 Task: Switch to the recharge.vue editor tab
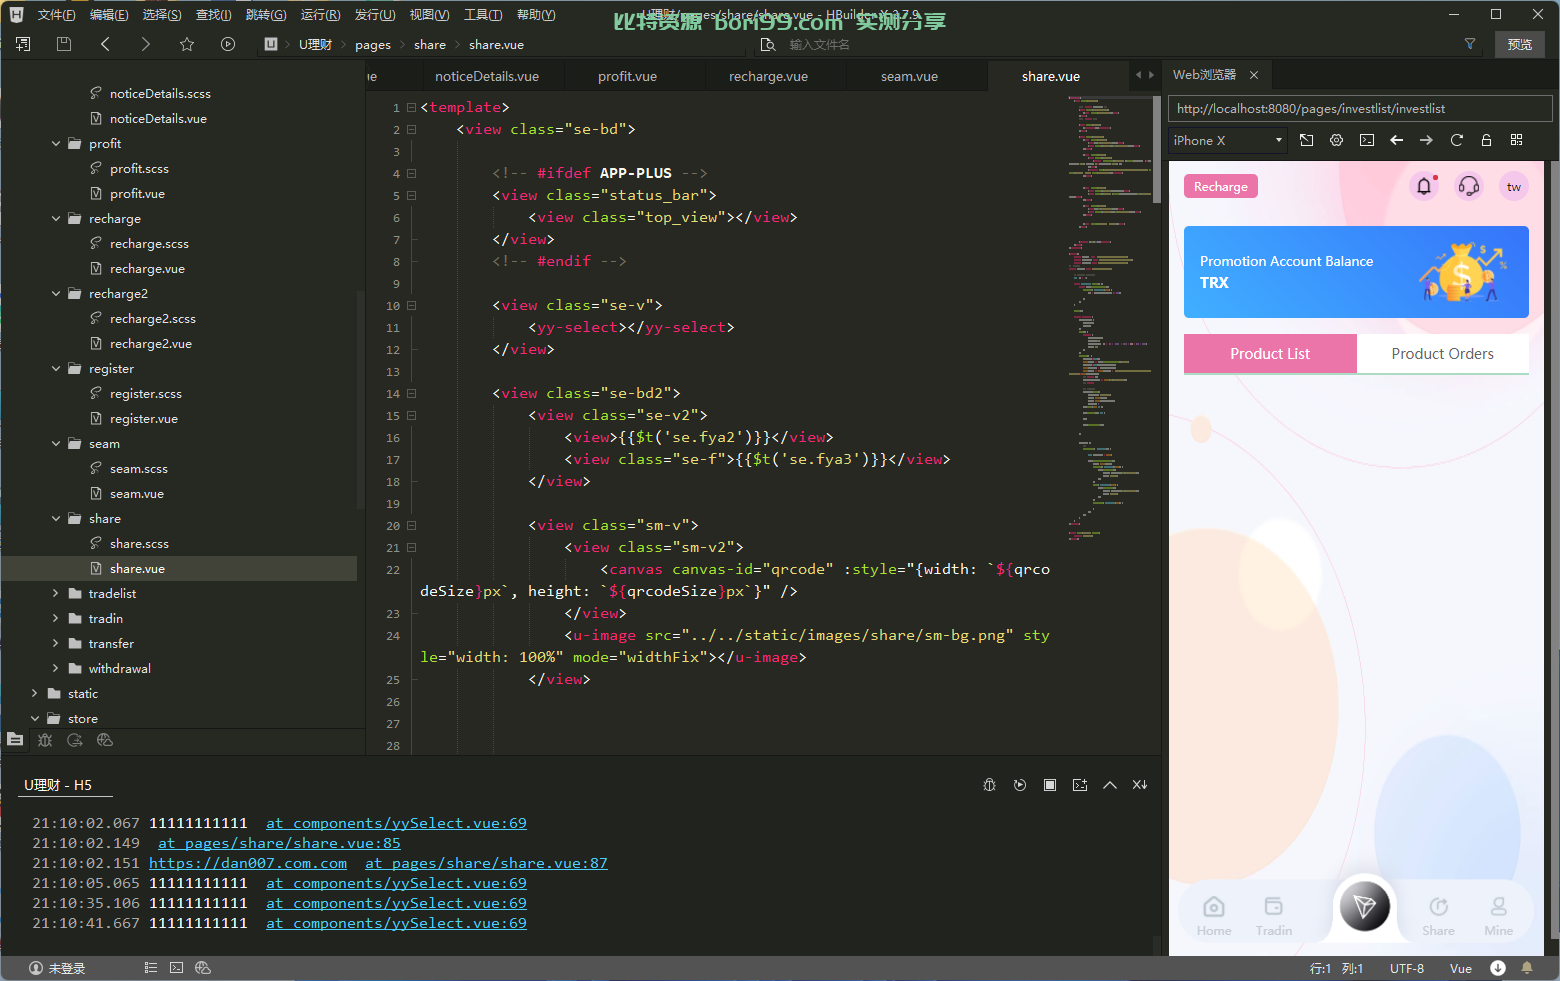(768, 76)
